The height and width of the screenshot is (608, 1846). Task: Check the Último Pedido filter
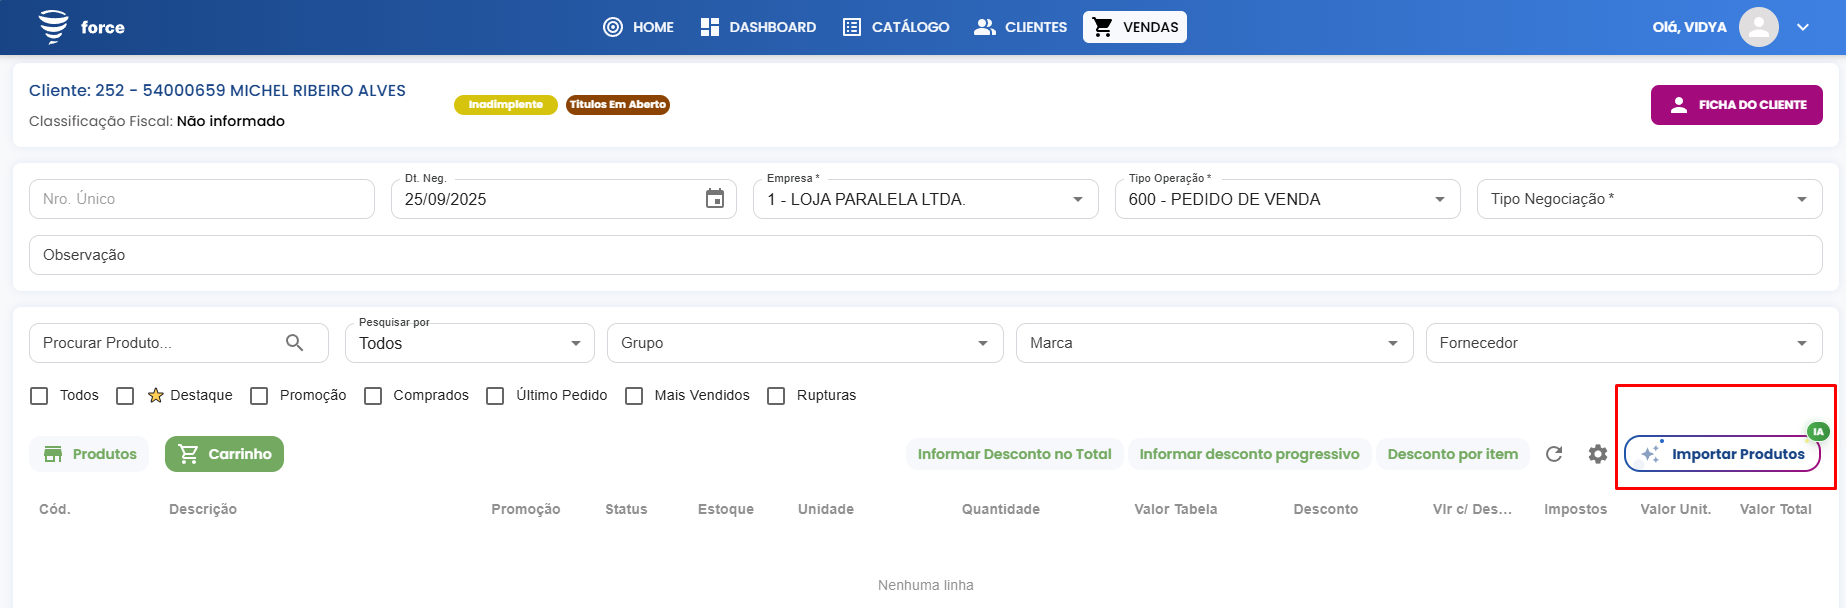tap(495, 396)
